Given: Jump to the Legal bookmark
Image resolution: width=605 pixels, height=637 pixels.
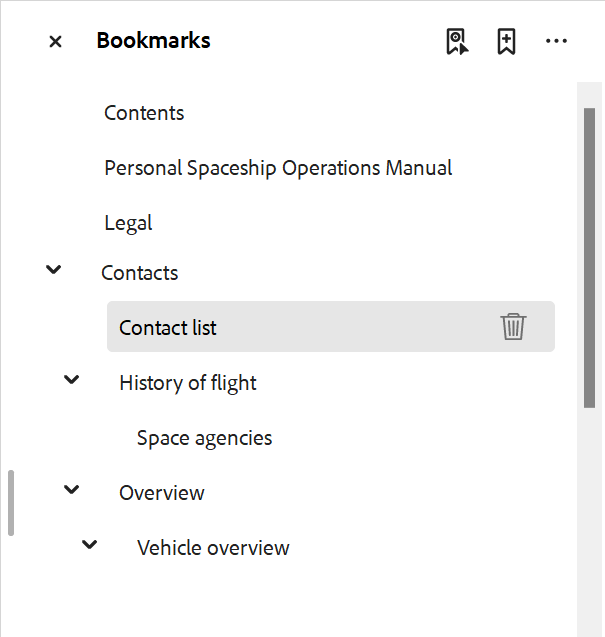Looking at the screenshot, I should (x=128, y=223).
